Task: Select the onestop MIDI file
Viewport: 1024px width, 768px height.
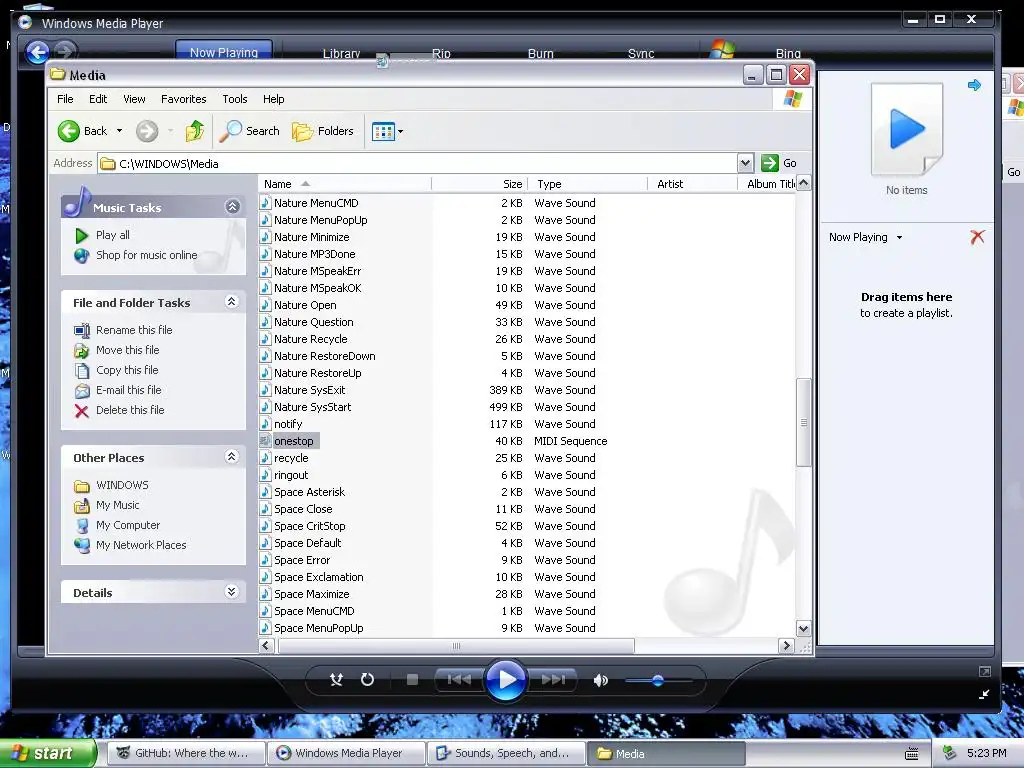Action: click(293, 441)
